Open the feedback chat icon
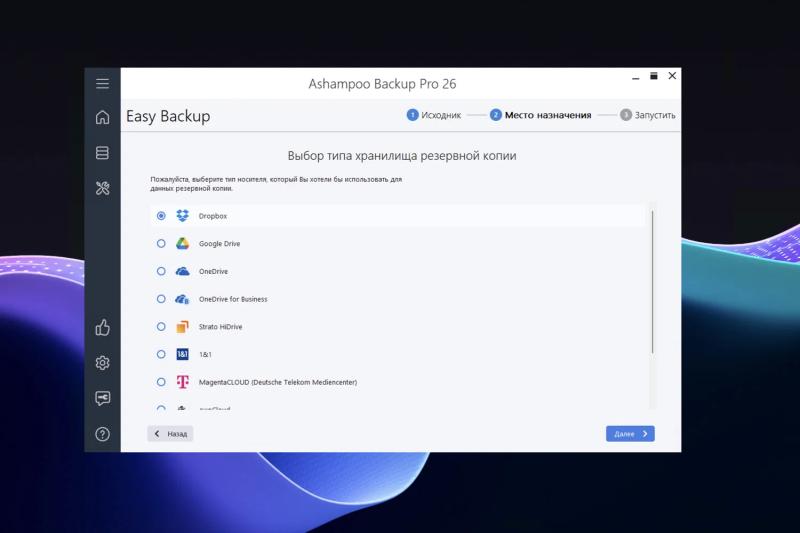This screenshot has height=533, width=800. [x=102, y=398]
